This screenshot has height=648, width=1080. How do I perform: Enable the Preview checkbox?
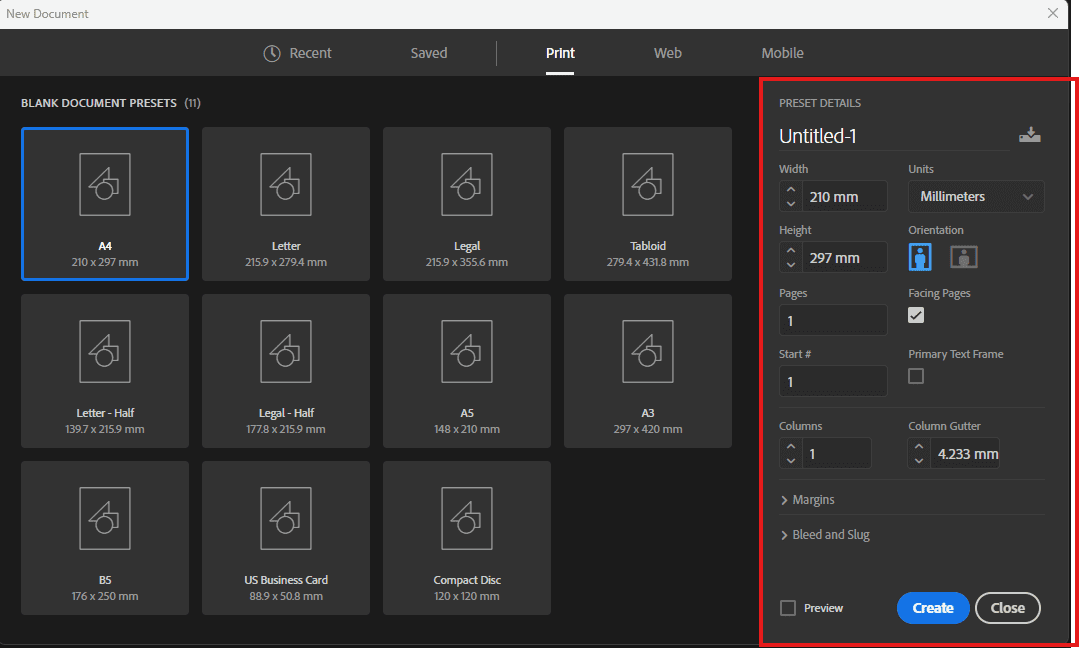pos(789,607)
